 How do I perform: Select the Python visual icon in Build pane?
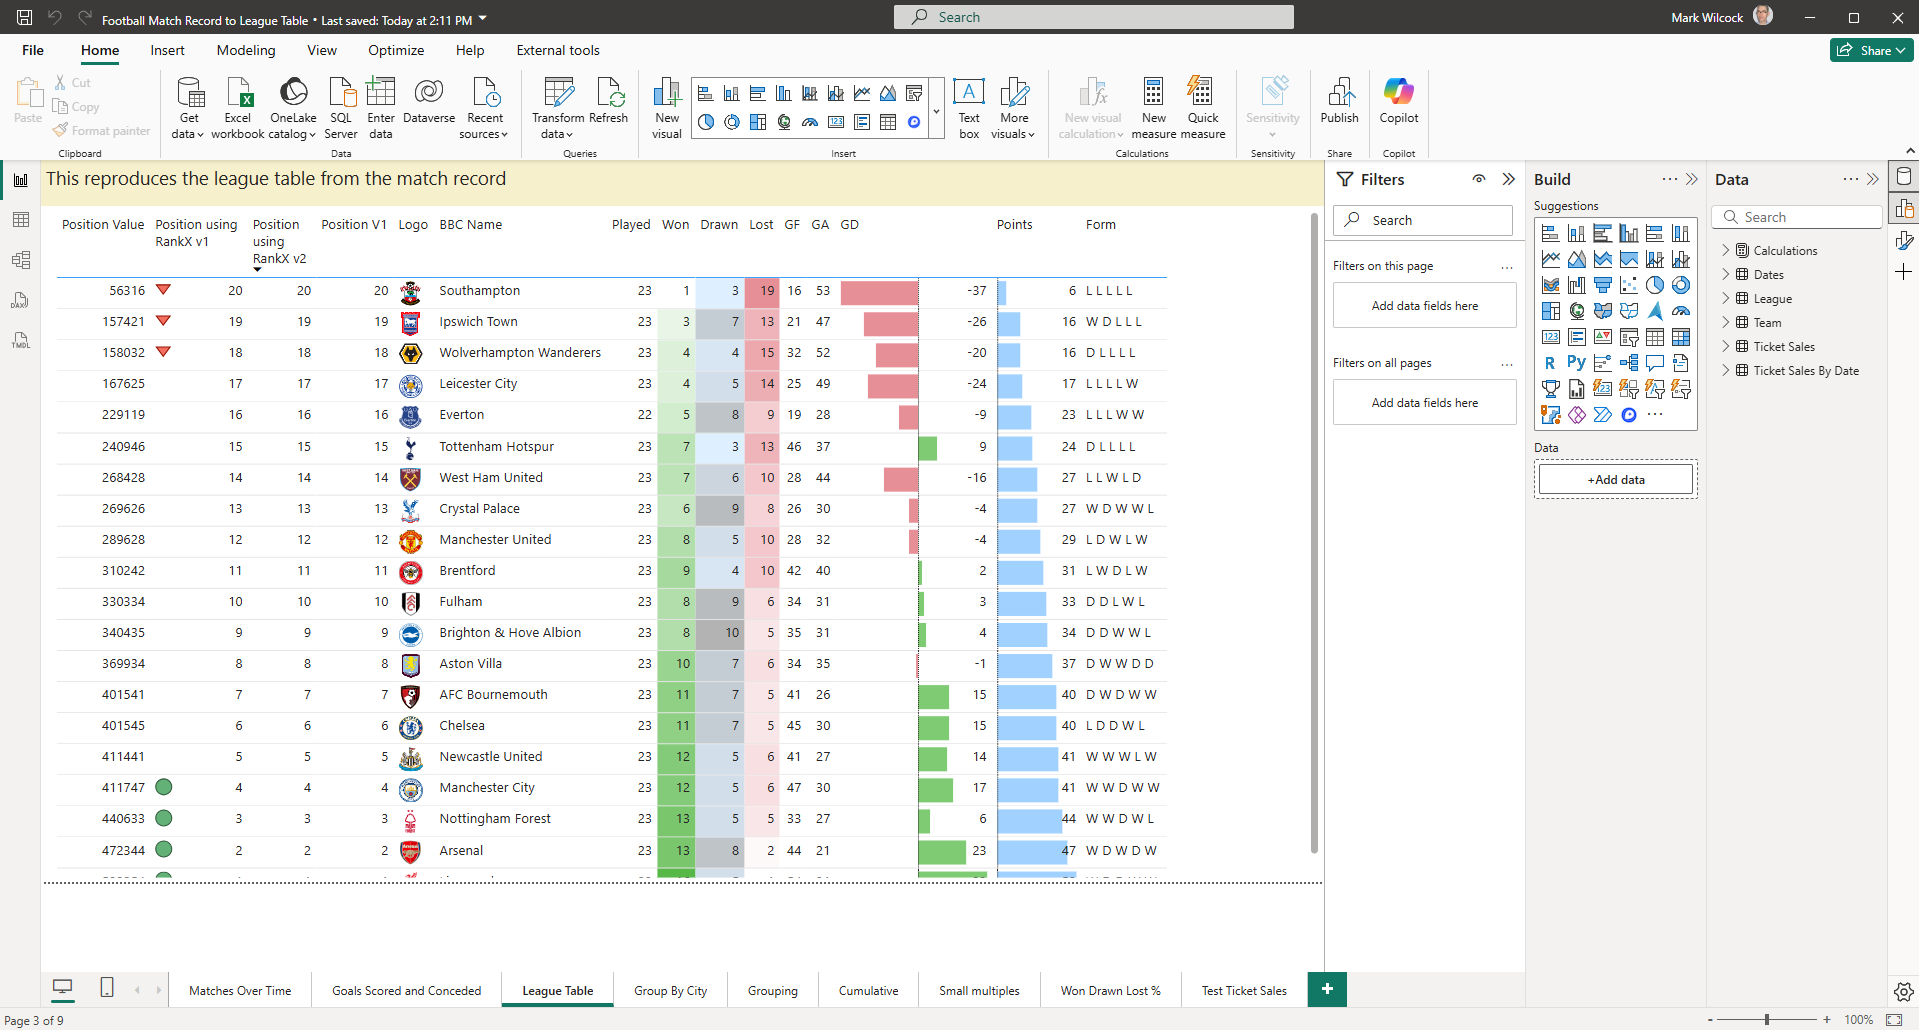[x=1577, y=362]
